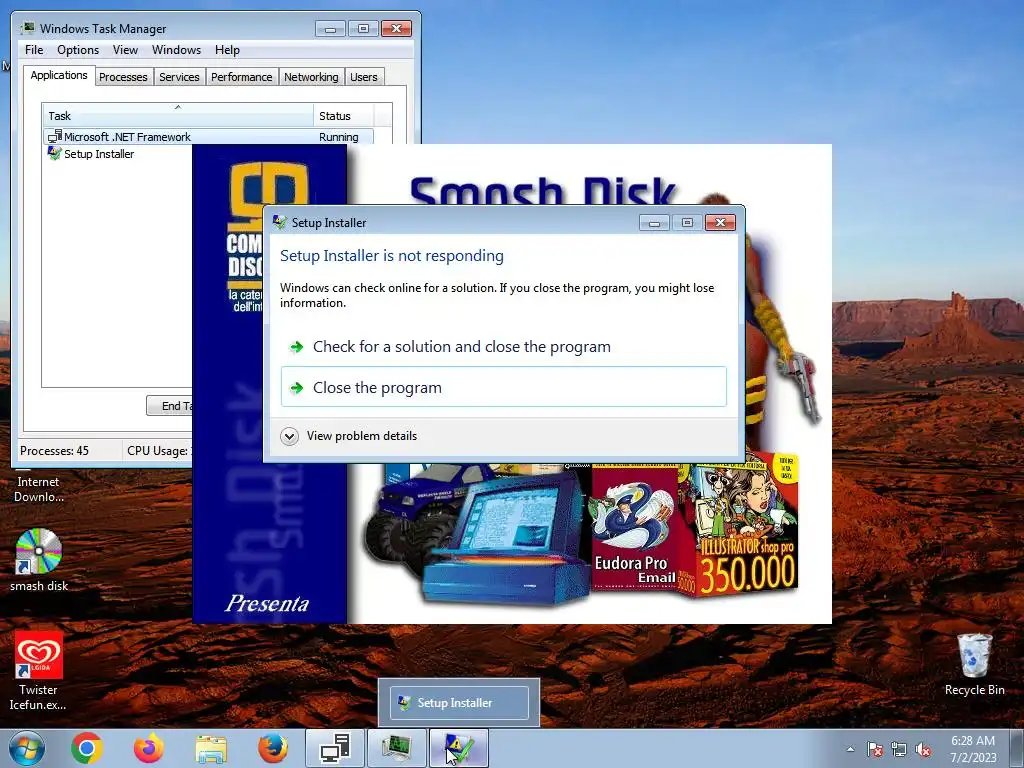Choose Check for a solution and close the program
This screenshot has height=768, width=1024.
click(504, 346)
